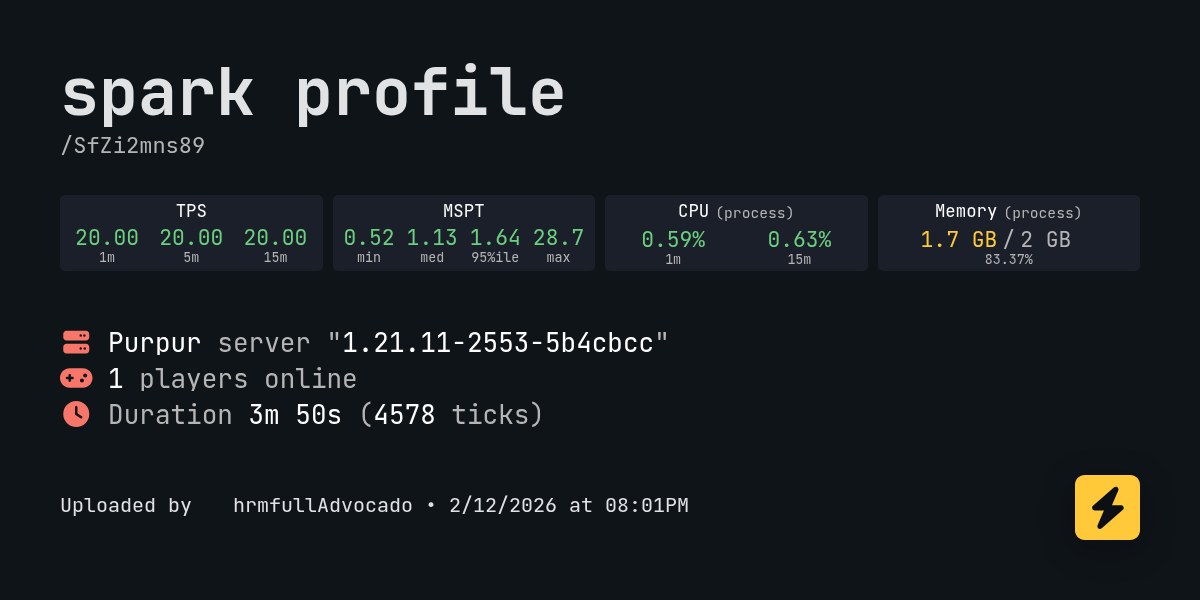
Task: Select the CPU process panel header
Action: (735, 212)
